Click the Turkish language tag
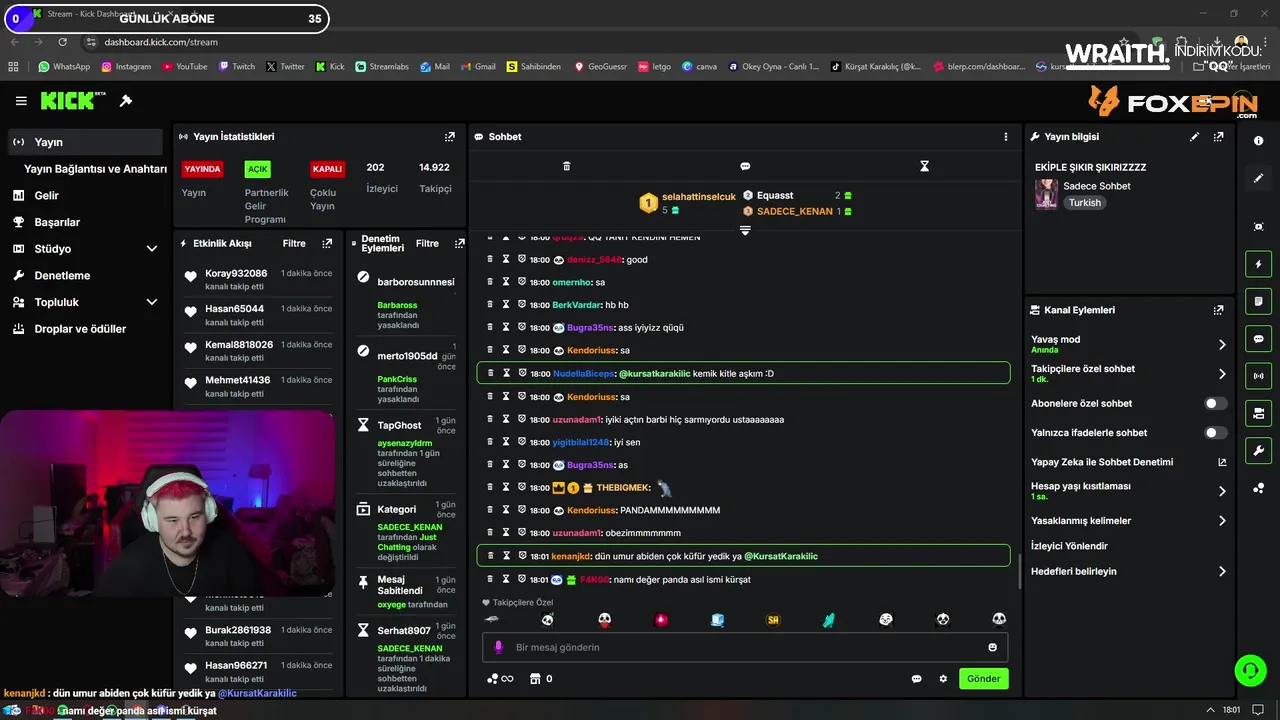The height and width of the screenshot is (720, 1280). [1084, 203]
